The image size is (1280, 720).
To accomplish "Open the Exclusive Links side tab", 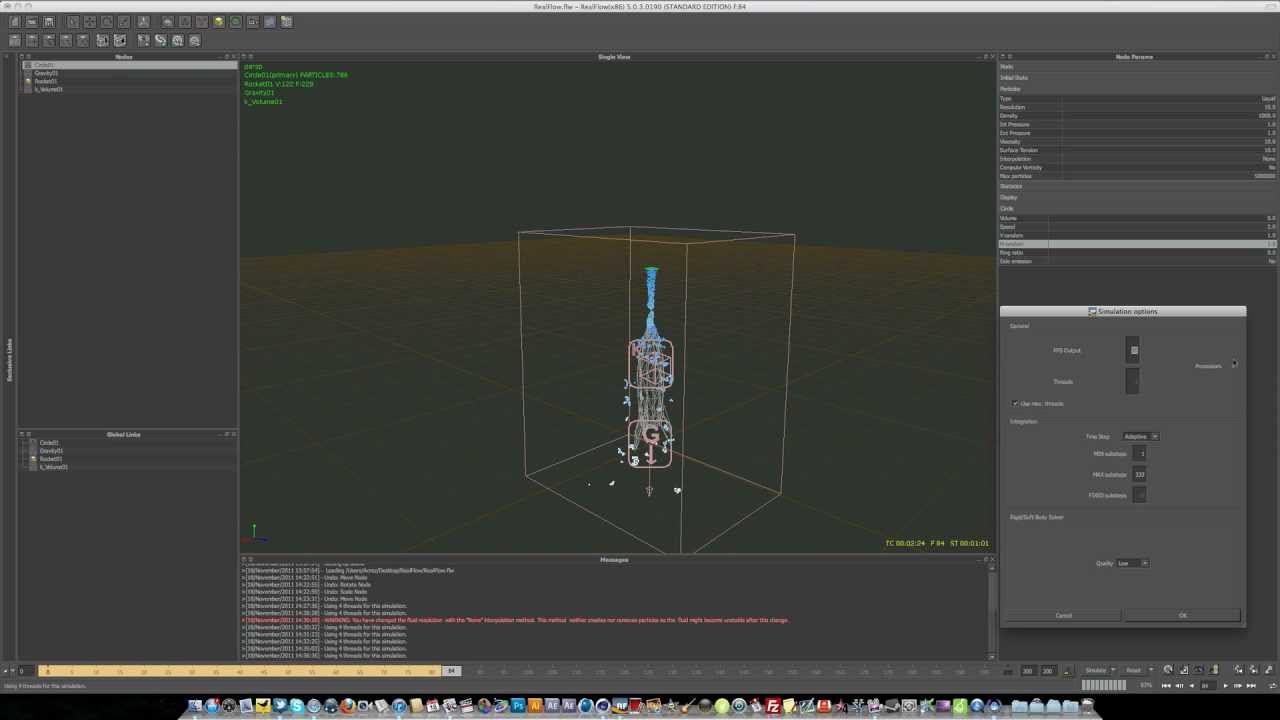I will coord(9,360).
